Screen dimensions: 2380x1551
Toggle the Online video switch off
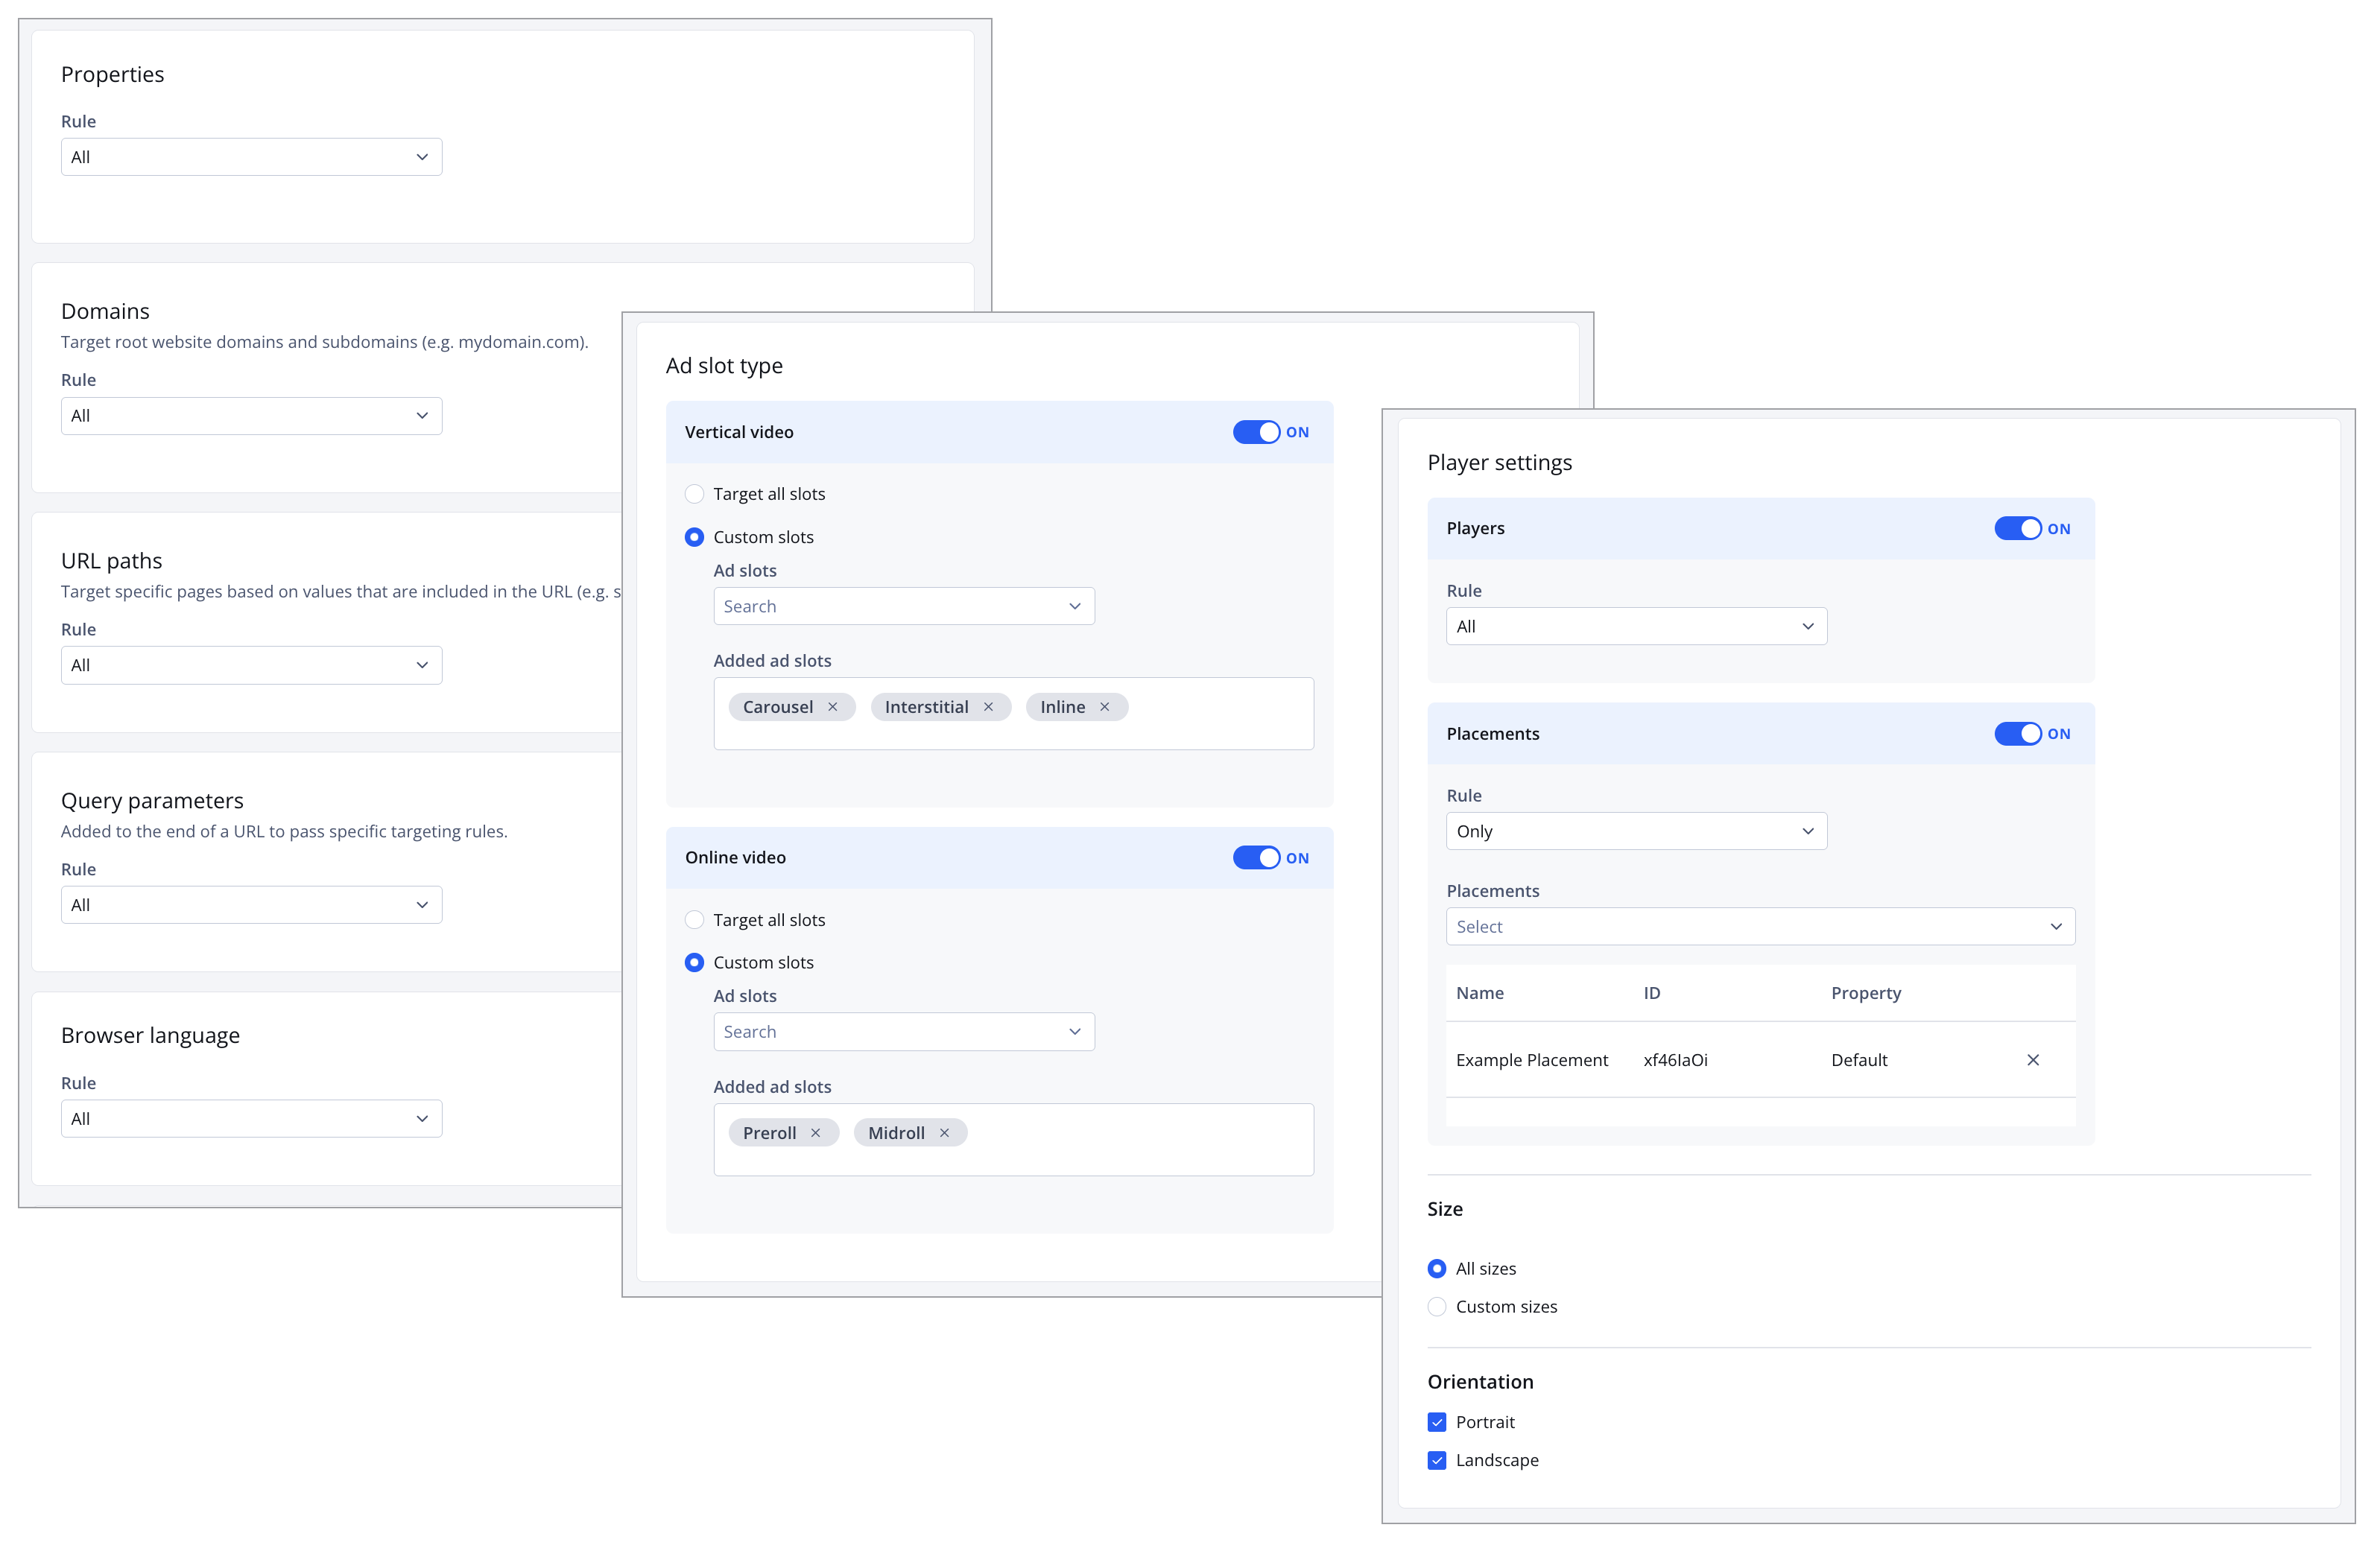[x=1256, y=858]
